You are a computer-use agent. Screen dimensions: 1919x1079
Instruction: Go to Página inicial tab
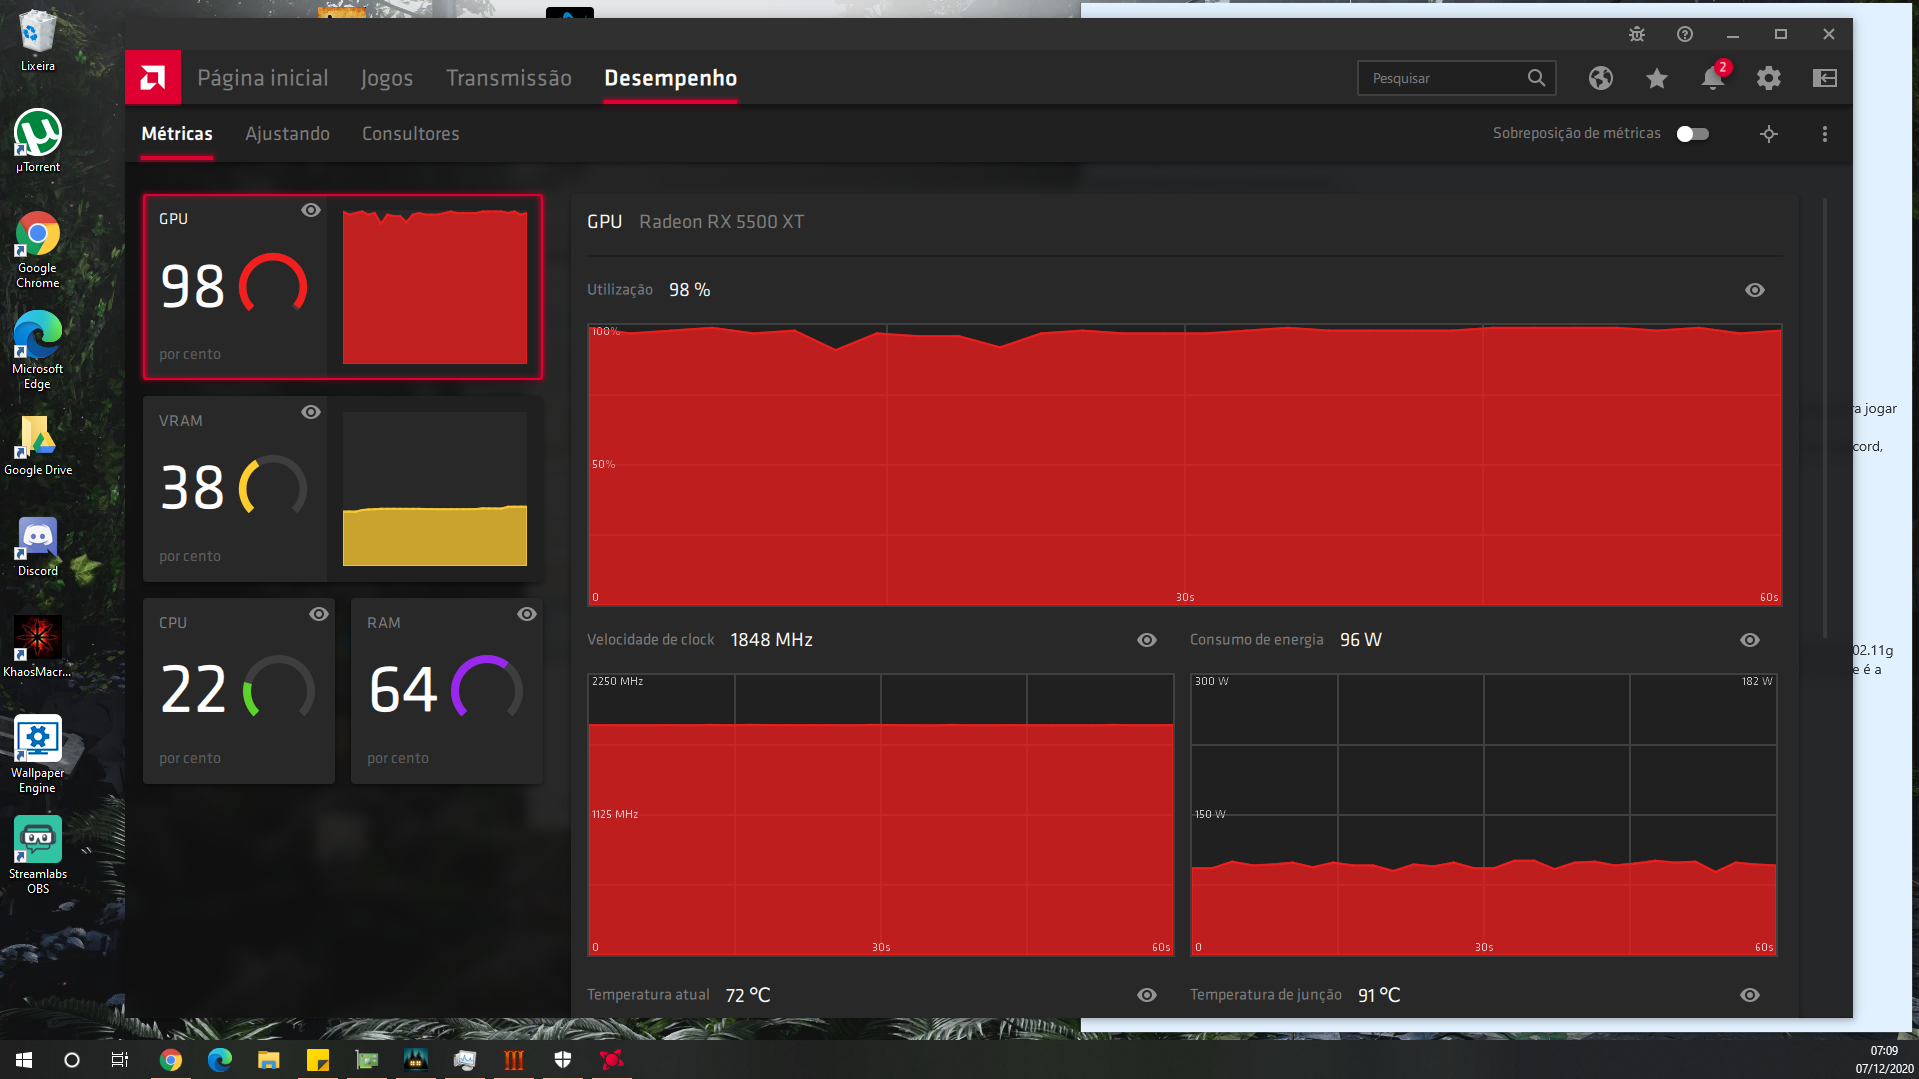263,78
